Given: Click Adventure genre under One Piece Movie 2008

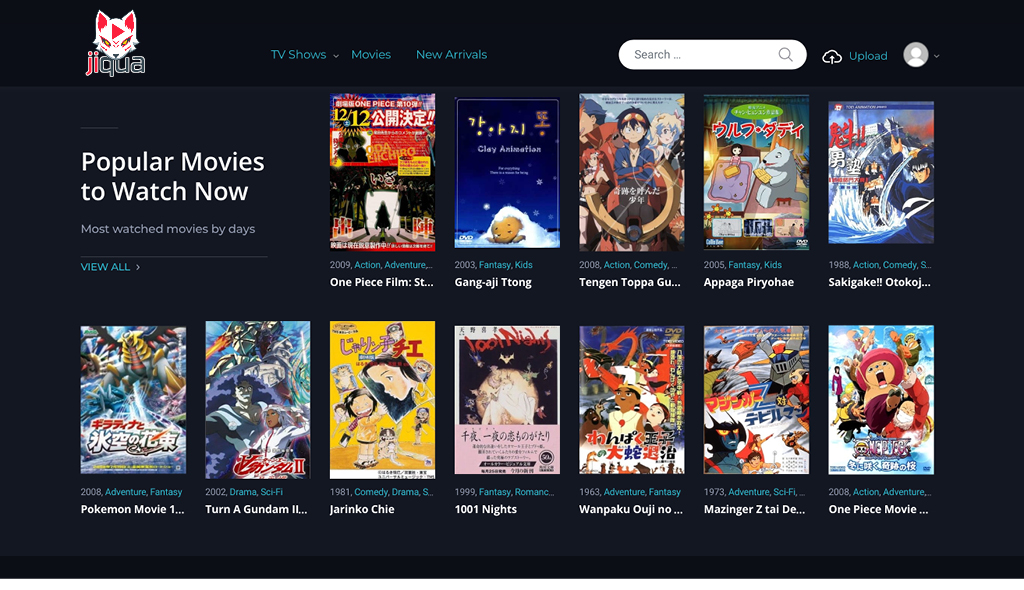Looking at the screenshot, I should click(904, 492).
